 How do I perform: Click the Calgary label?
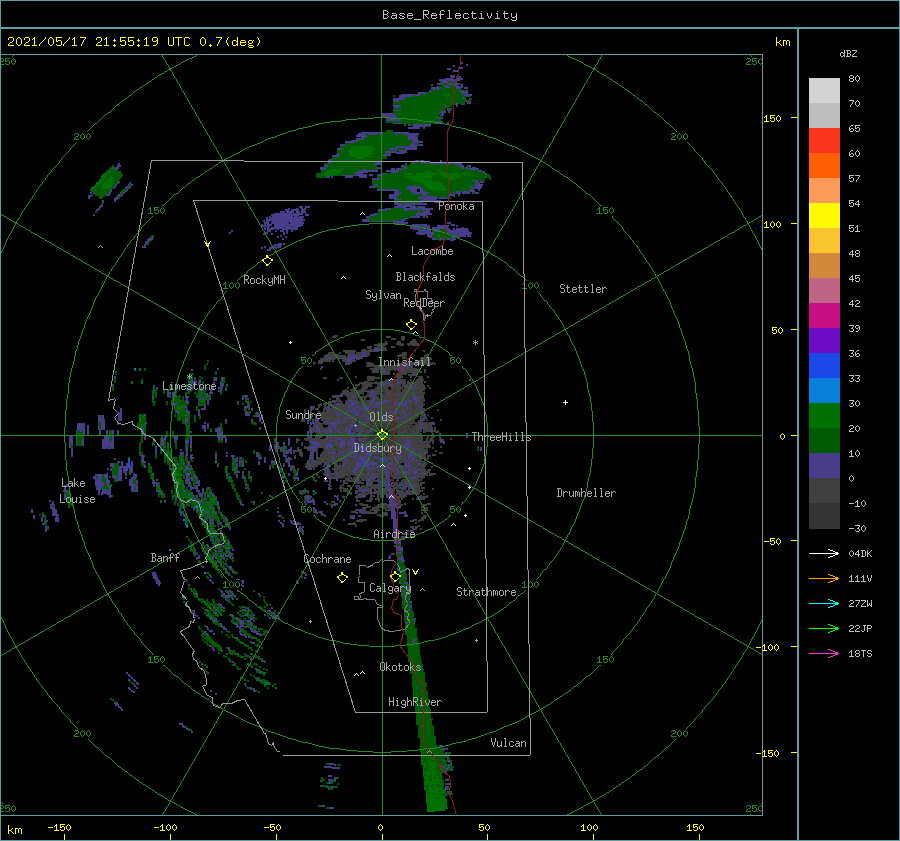(x=390, y=588)
